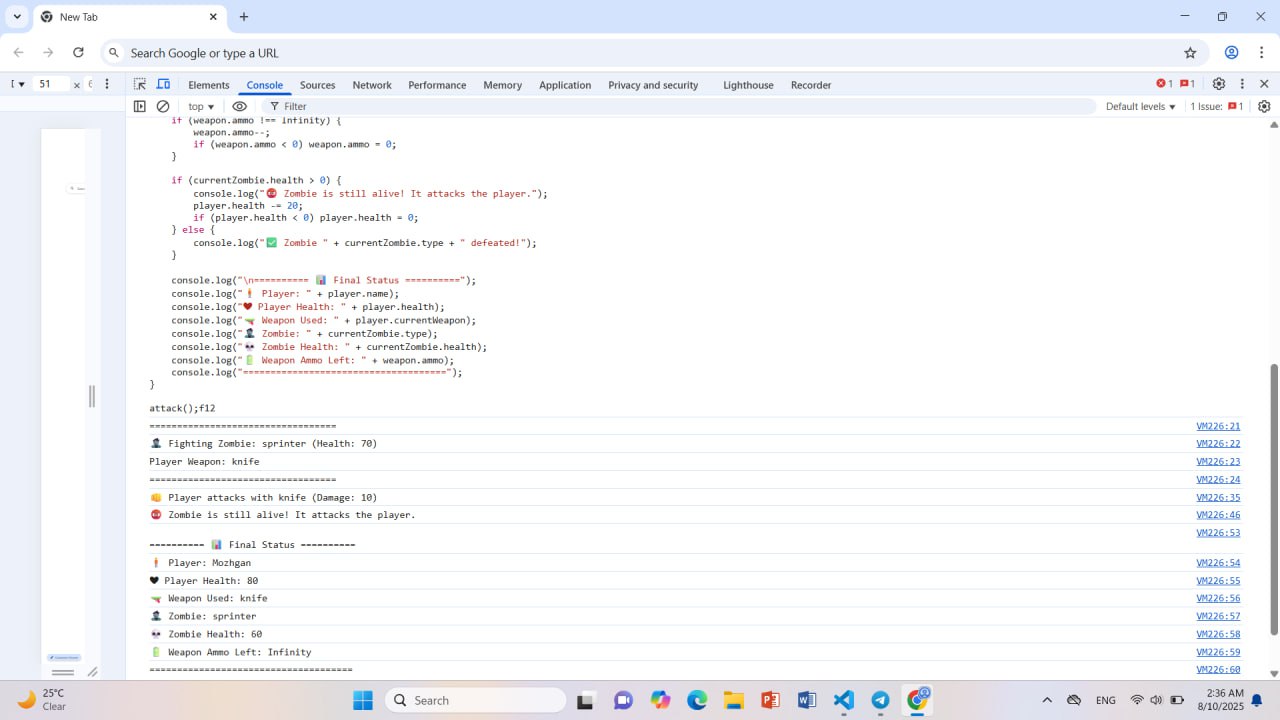Create a live expression with eye icon
This screenshot has width=1280, height=720.
point(240,106)
